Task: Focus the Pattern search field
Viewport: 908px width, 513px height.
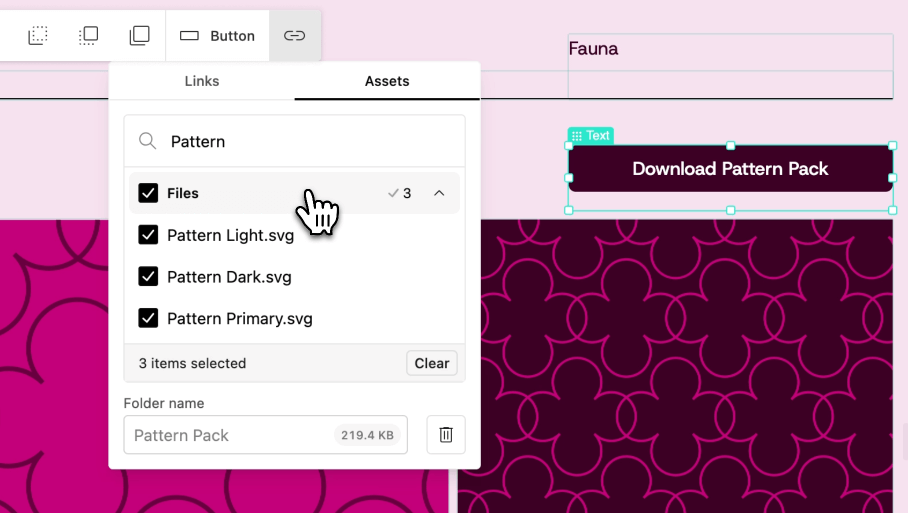Action: (310, 141)
